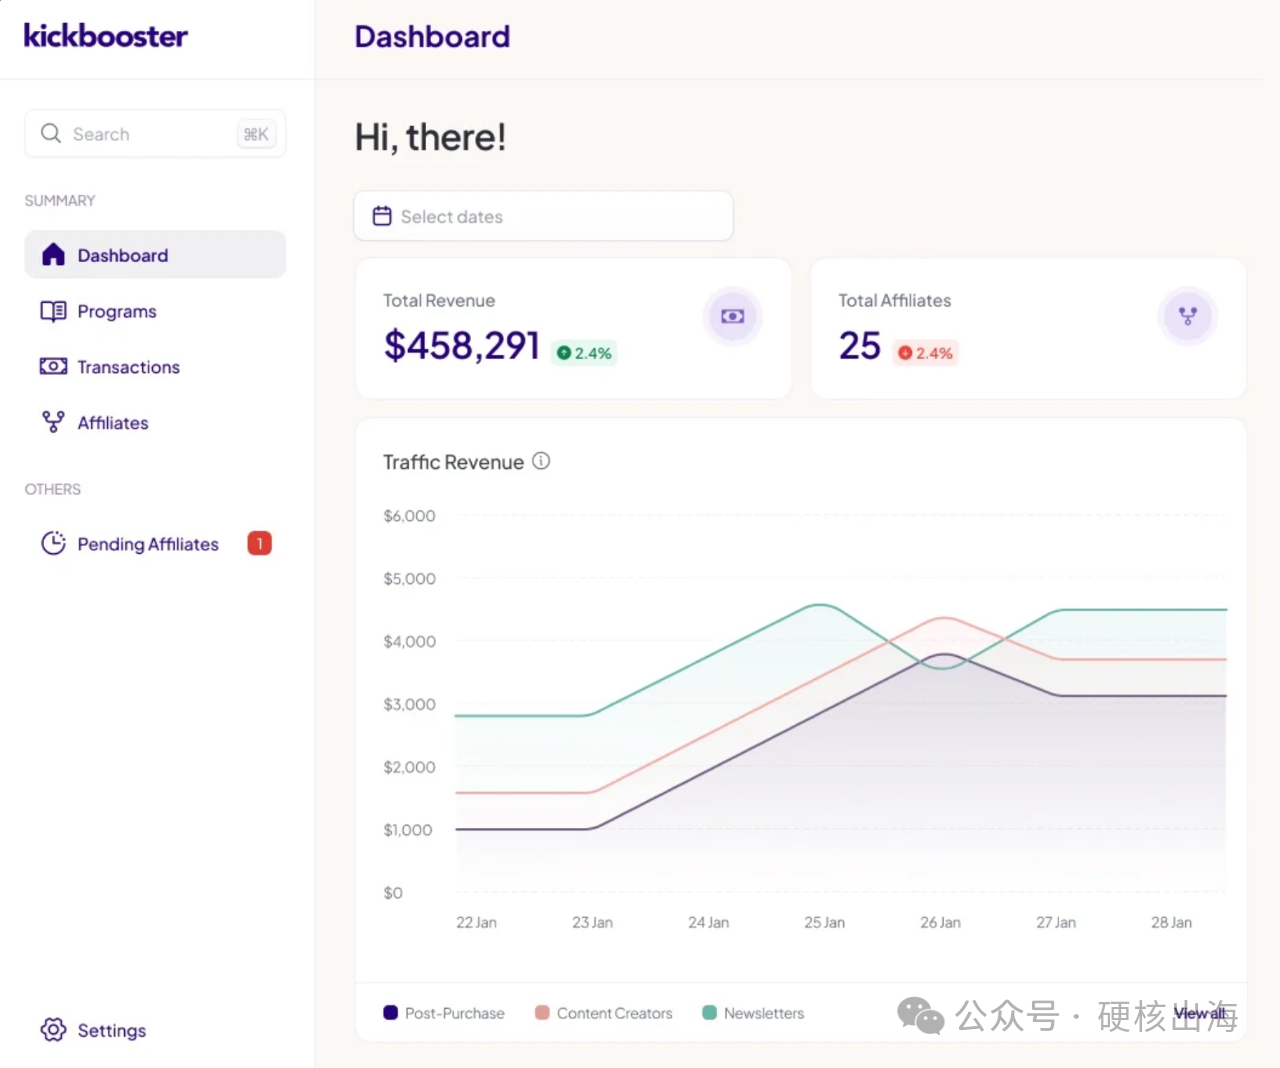Open the Programs menu item
Image resolution: width=1280 pixels, height=1068 pixels.
(155, 311)
